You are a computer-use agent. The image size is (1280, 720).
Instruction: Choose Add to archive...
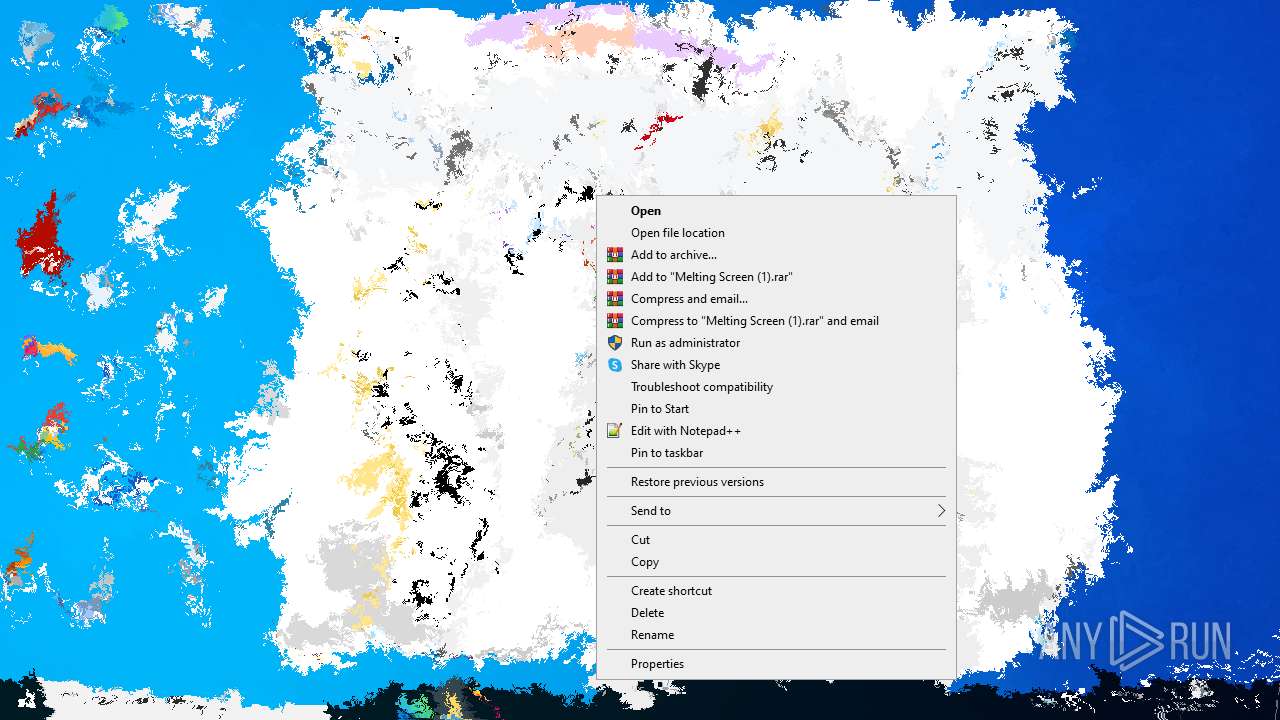pos(776,255)
